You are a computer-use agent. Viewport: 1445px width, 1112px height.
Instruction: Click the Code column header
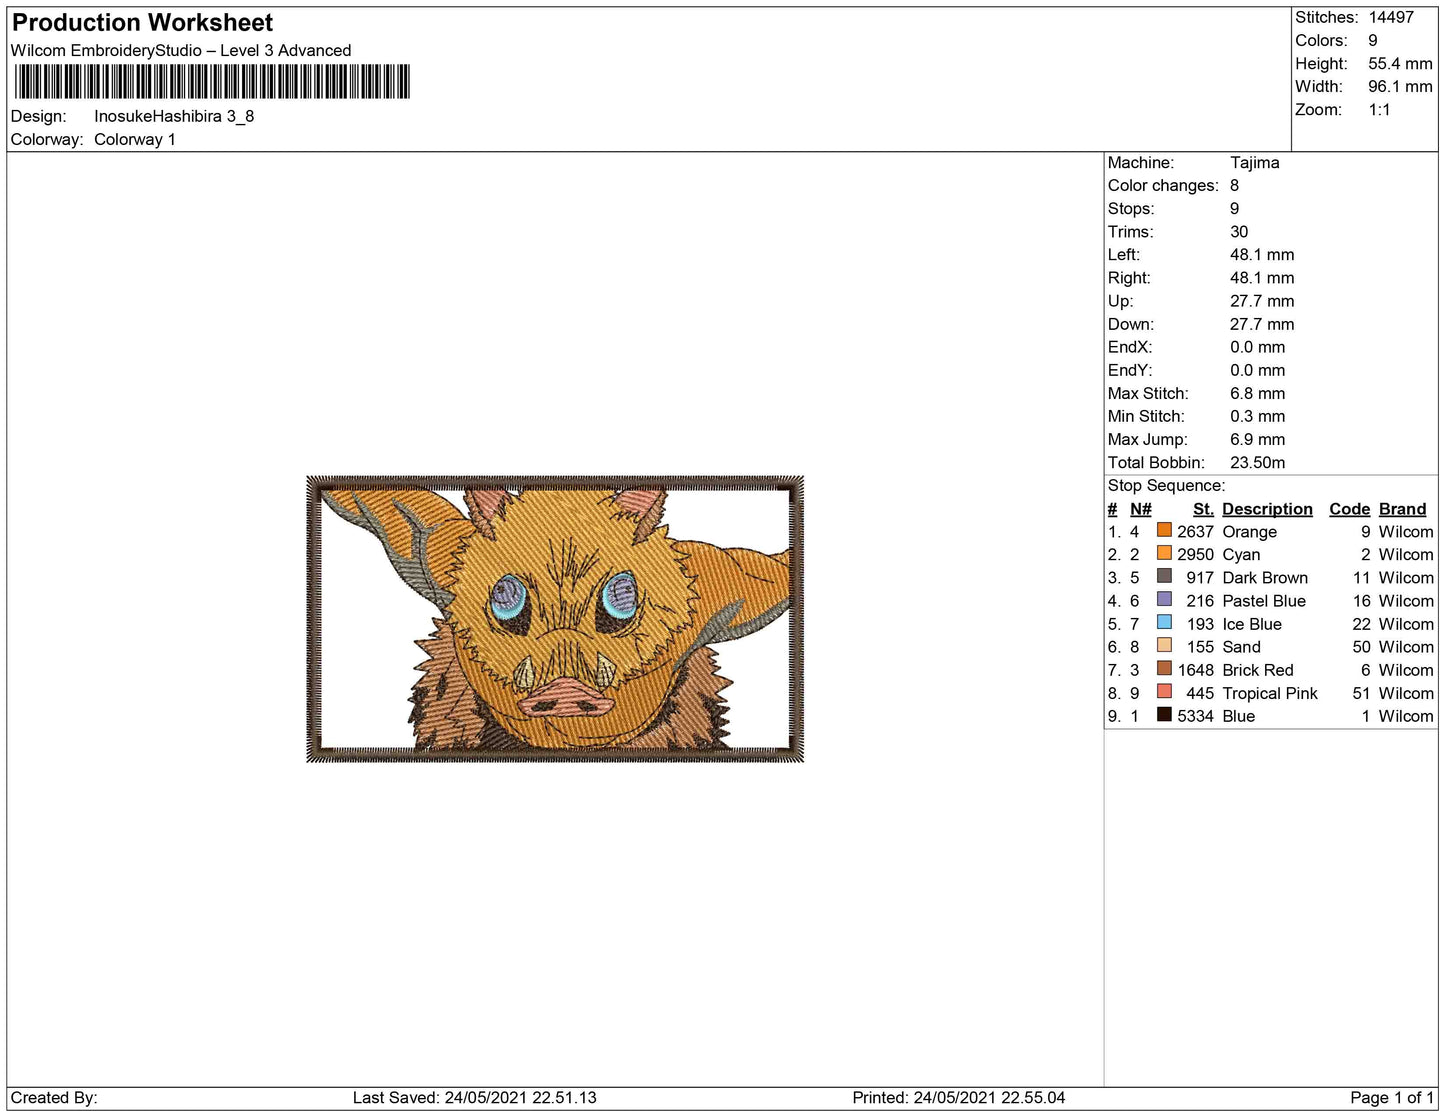click(x=1350, y=508)
